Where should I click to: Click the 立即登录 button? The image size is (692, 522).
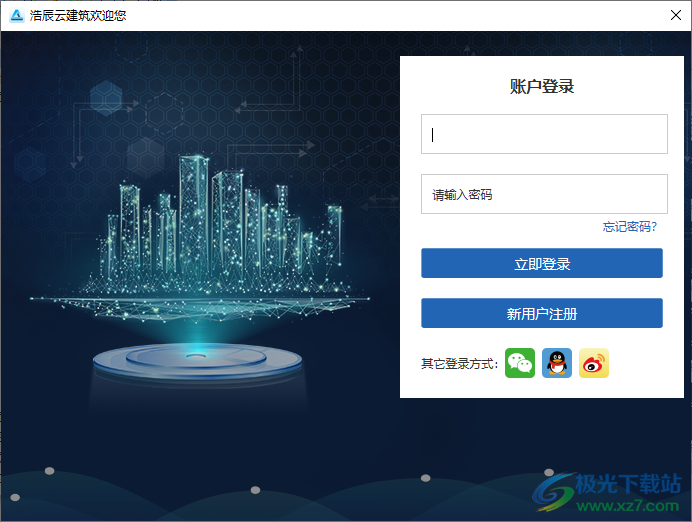(x=542, y=263)
